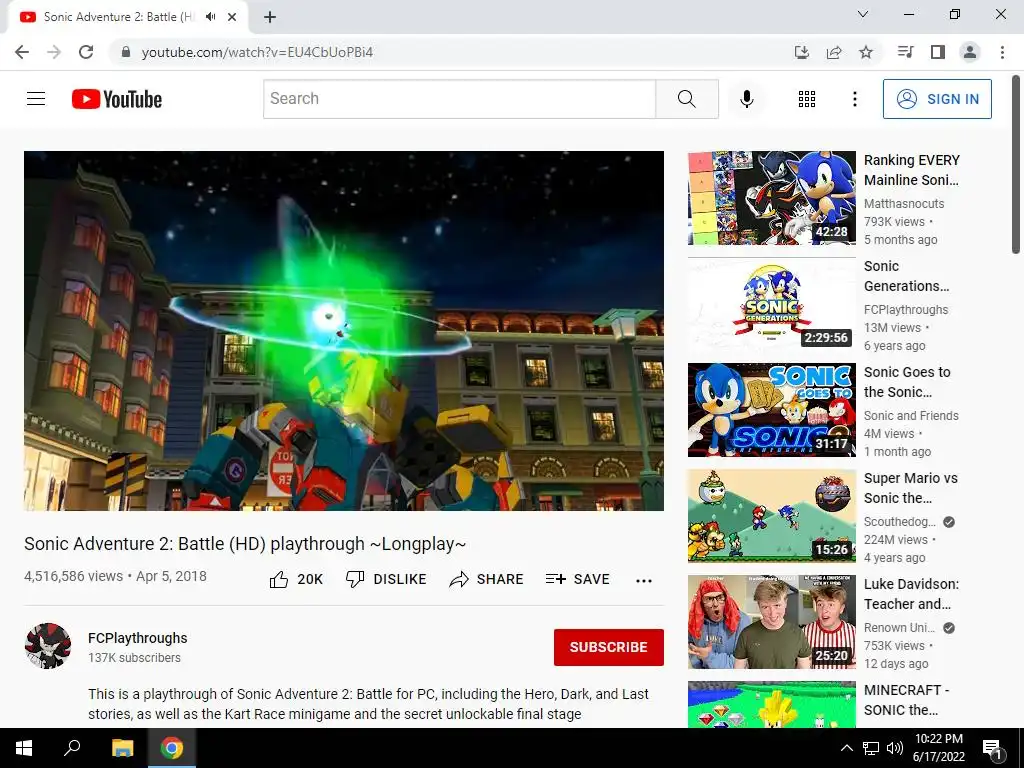Open the YouTube apps grid

807,99
